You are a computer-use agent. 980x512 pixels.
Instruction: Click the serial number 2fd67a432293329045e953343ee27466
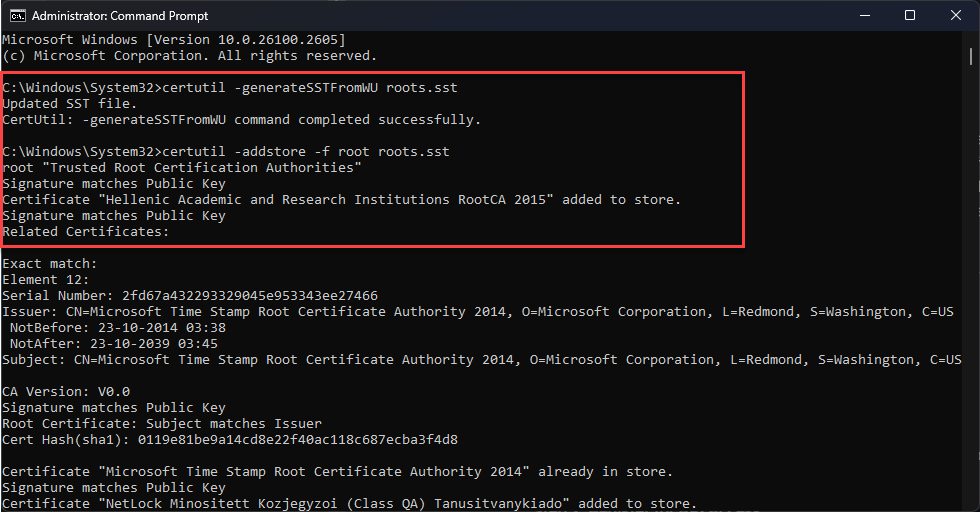250,295
